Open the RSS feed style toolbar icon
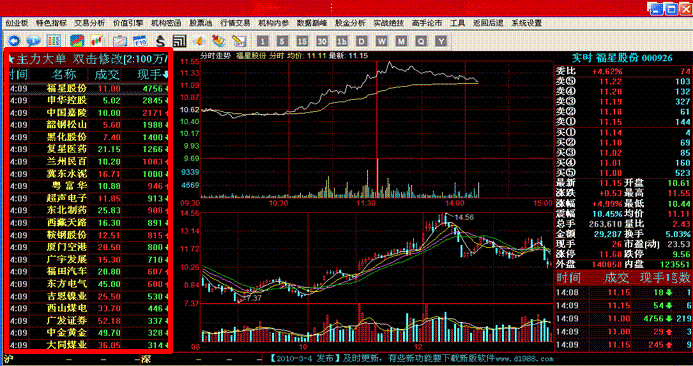Viewport: 693px width, 366px height. (179, 41)
